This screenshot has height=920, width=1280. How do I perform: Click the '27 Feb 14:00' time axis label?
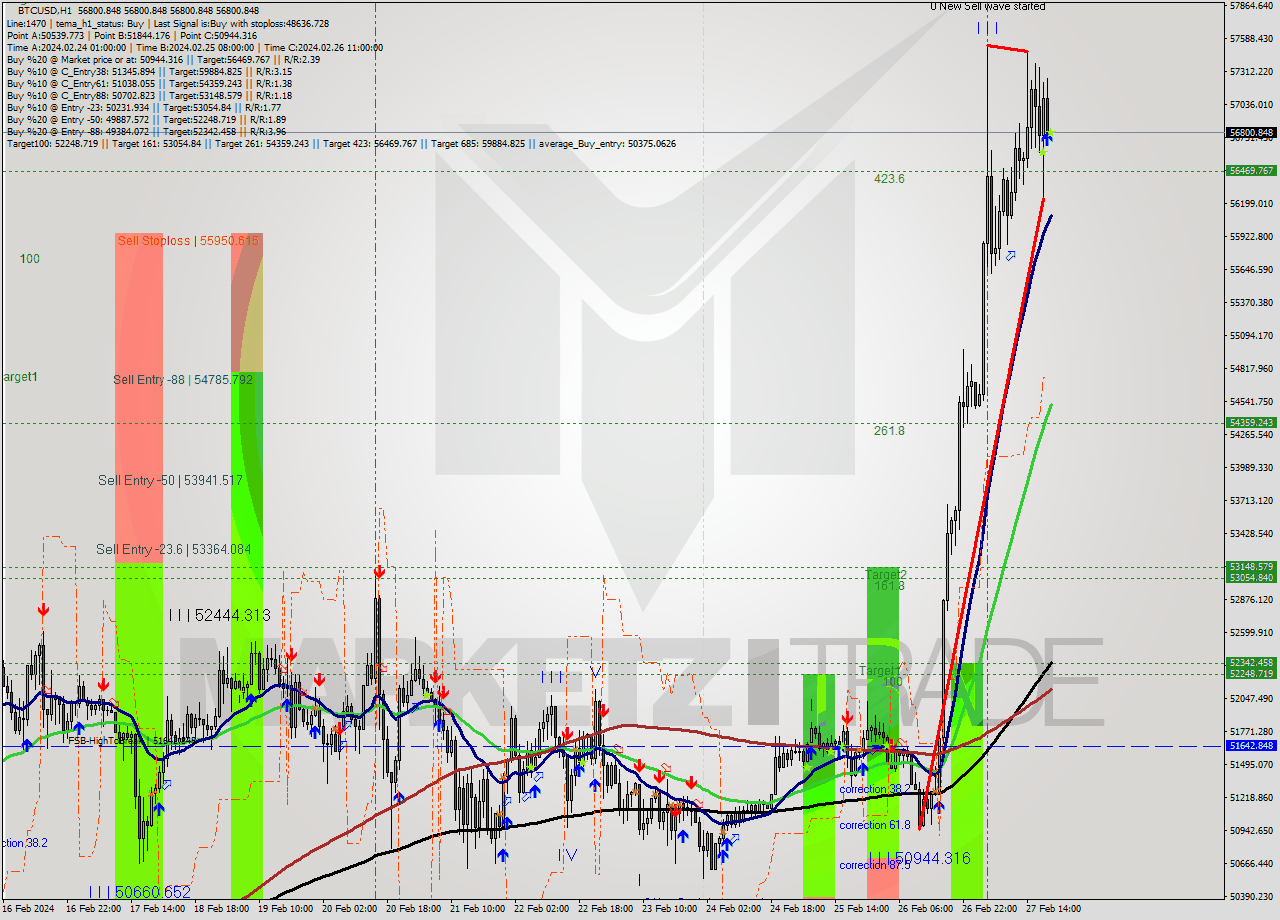click(x=1053, y=909)
